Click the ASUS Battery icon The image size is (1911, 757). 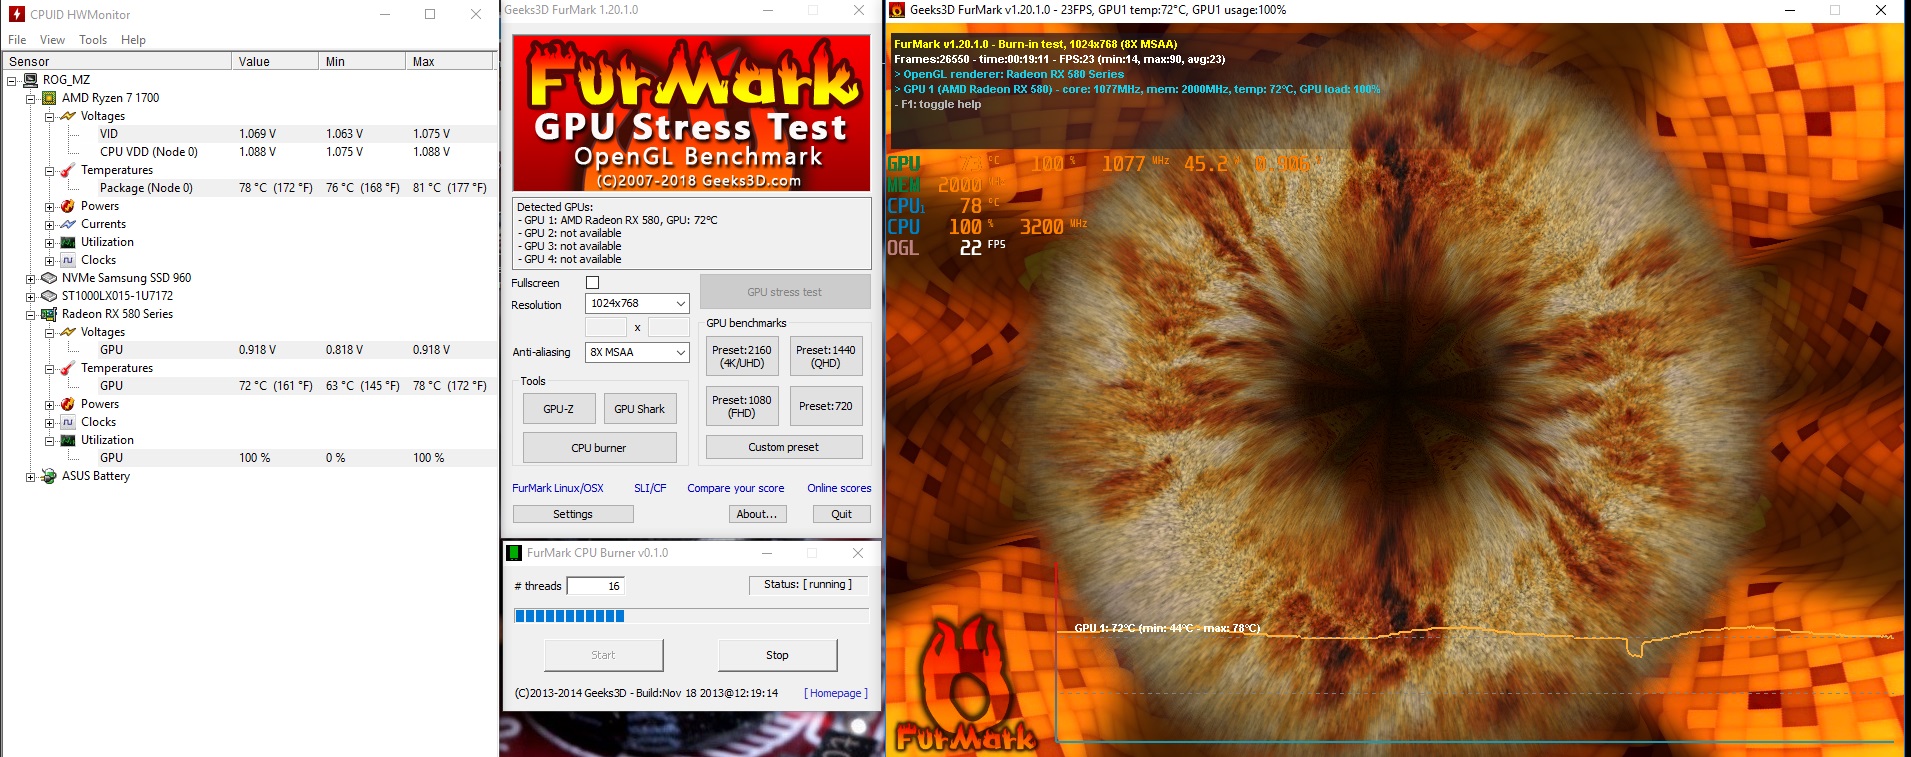point(49,476)
